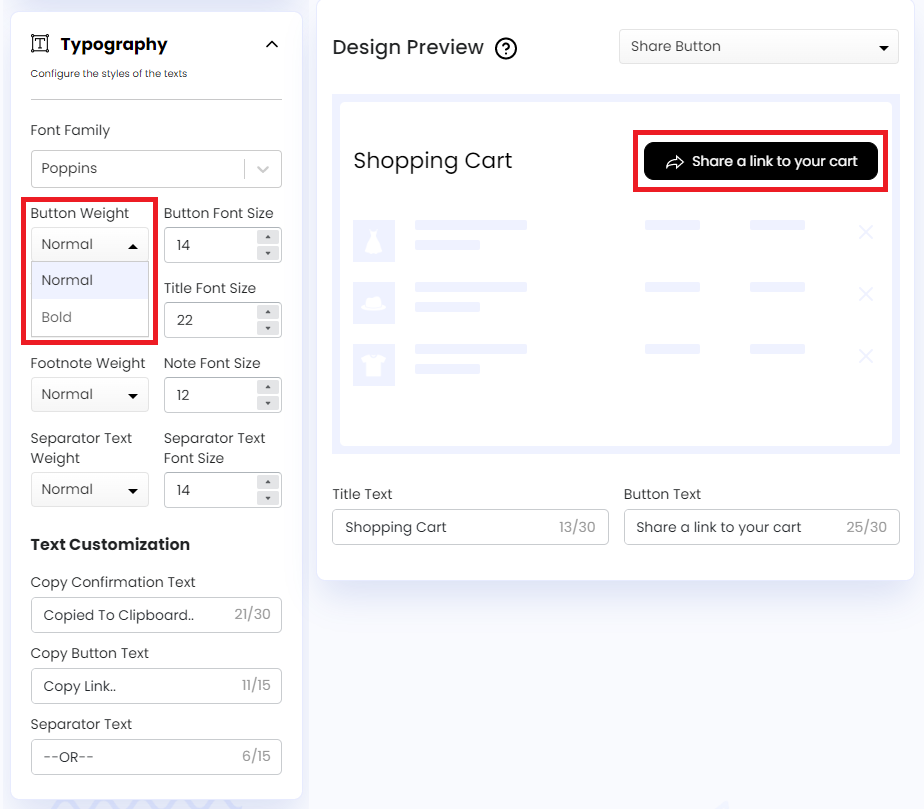This screenshot has width=924, height=809.
Task: Click the Design Preview help question-mark icon
Action: (506, 48)
